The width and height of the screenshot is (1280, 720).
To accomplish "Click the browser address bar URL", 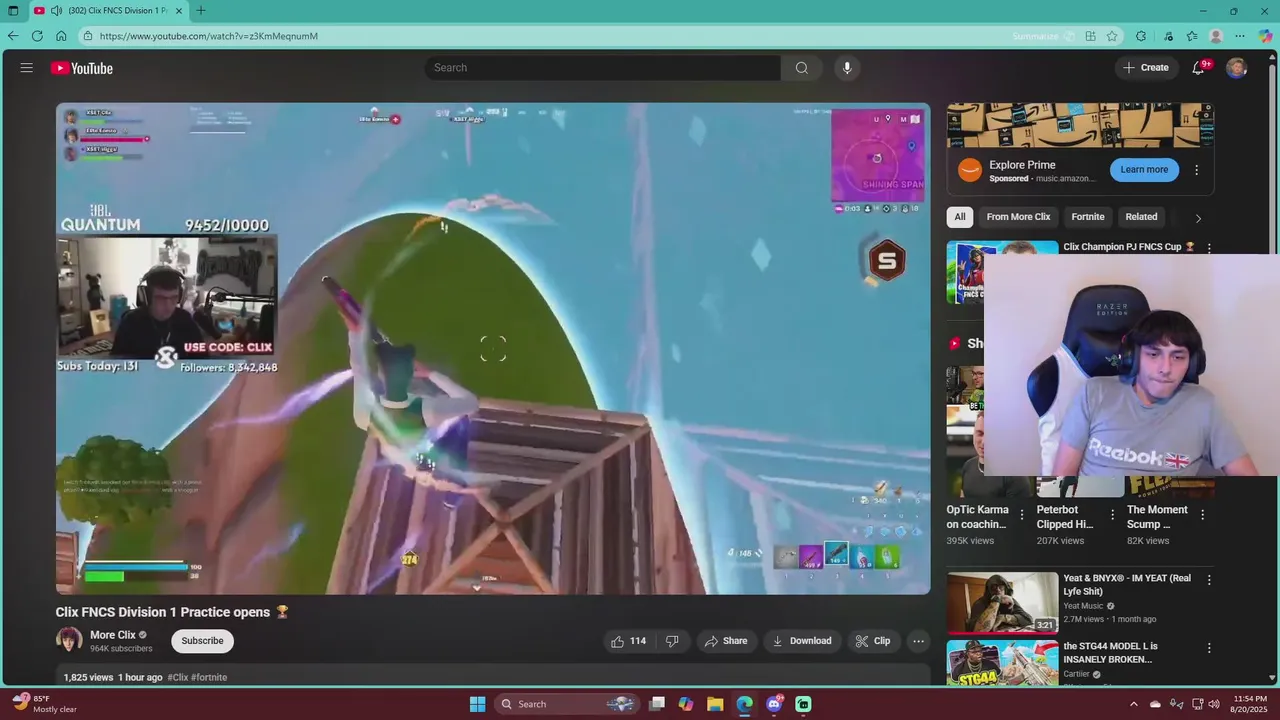I will (209, 36).
